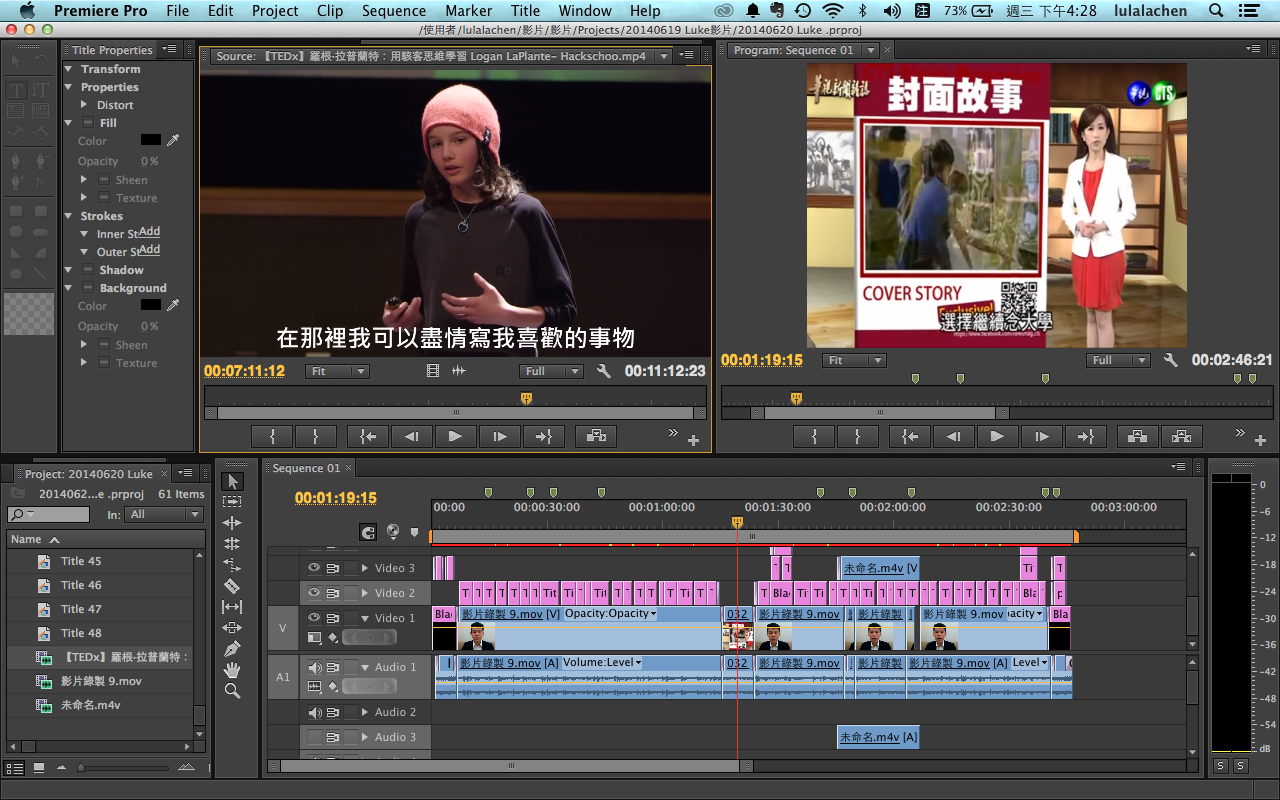The width and height of the screenshot is (1280, 800).
Task: Expand the Distort section
Action: pos(84,105)
